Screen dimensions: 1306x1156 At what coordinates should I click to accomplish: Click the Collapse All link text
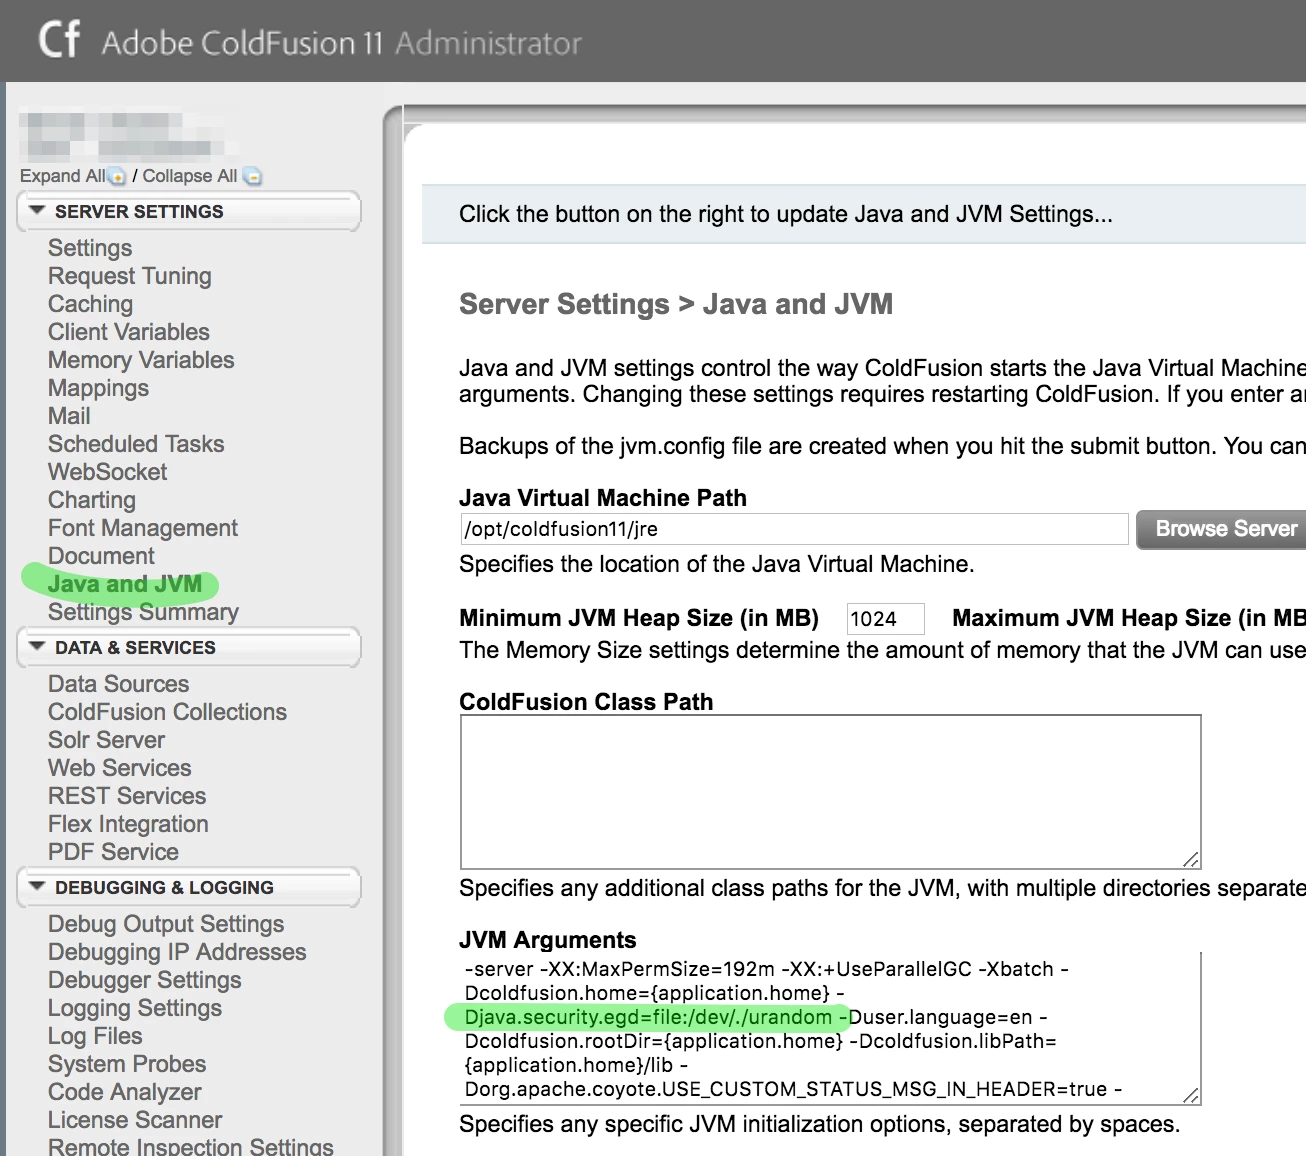click(190, 176)
